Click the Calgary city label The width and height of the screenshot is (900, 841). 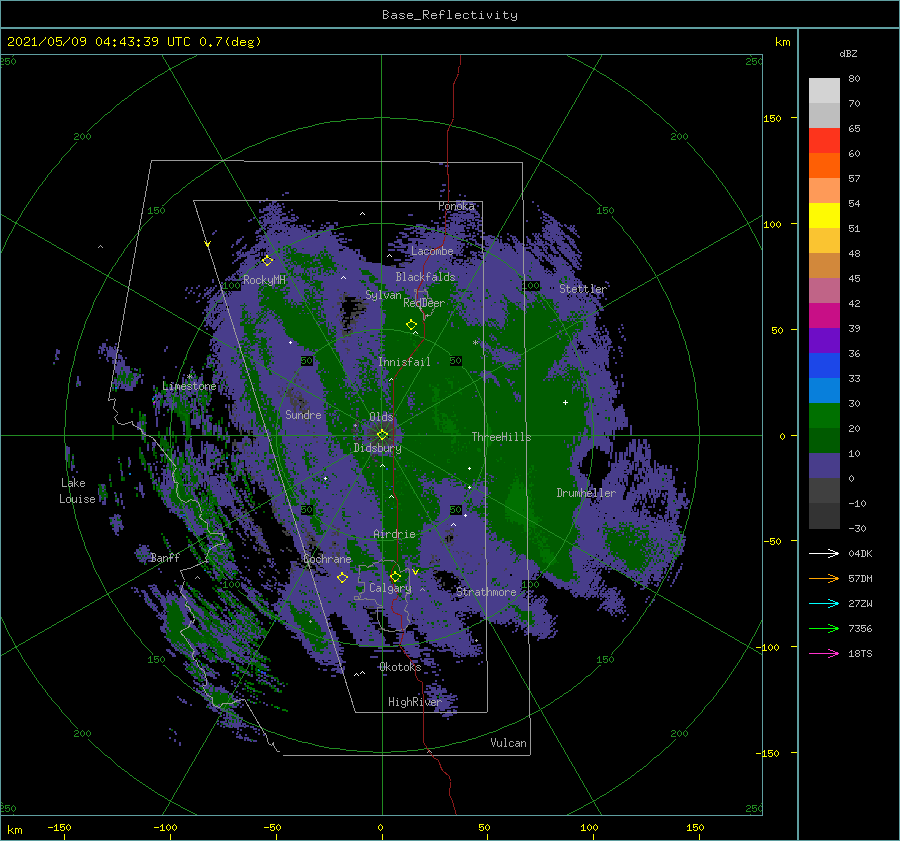390,588
